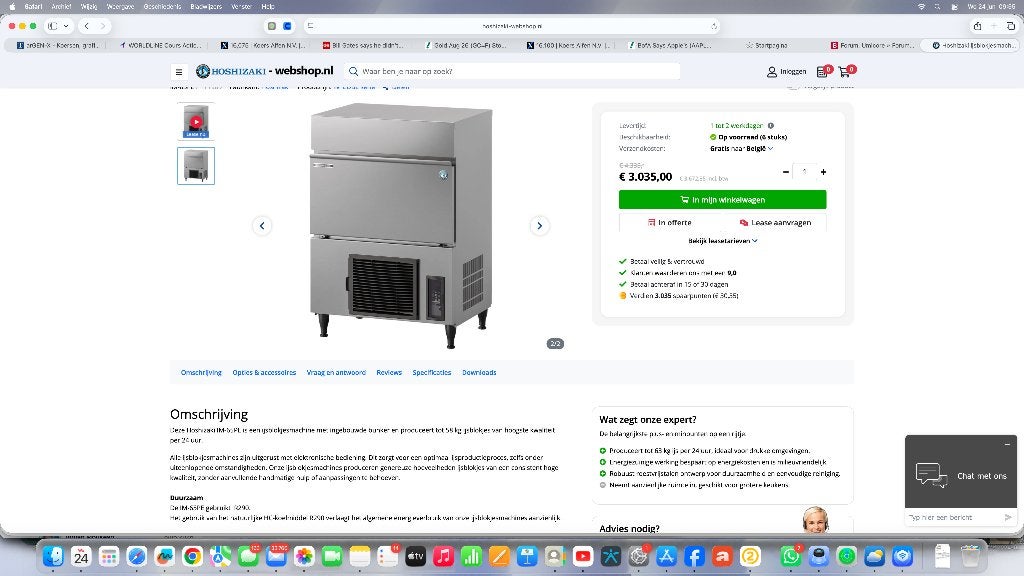Screen dimensions: 1024x576
Task: Open Google Chrome from the Dock
Action: pos(193,556)
